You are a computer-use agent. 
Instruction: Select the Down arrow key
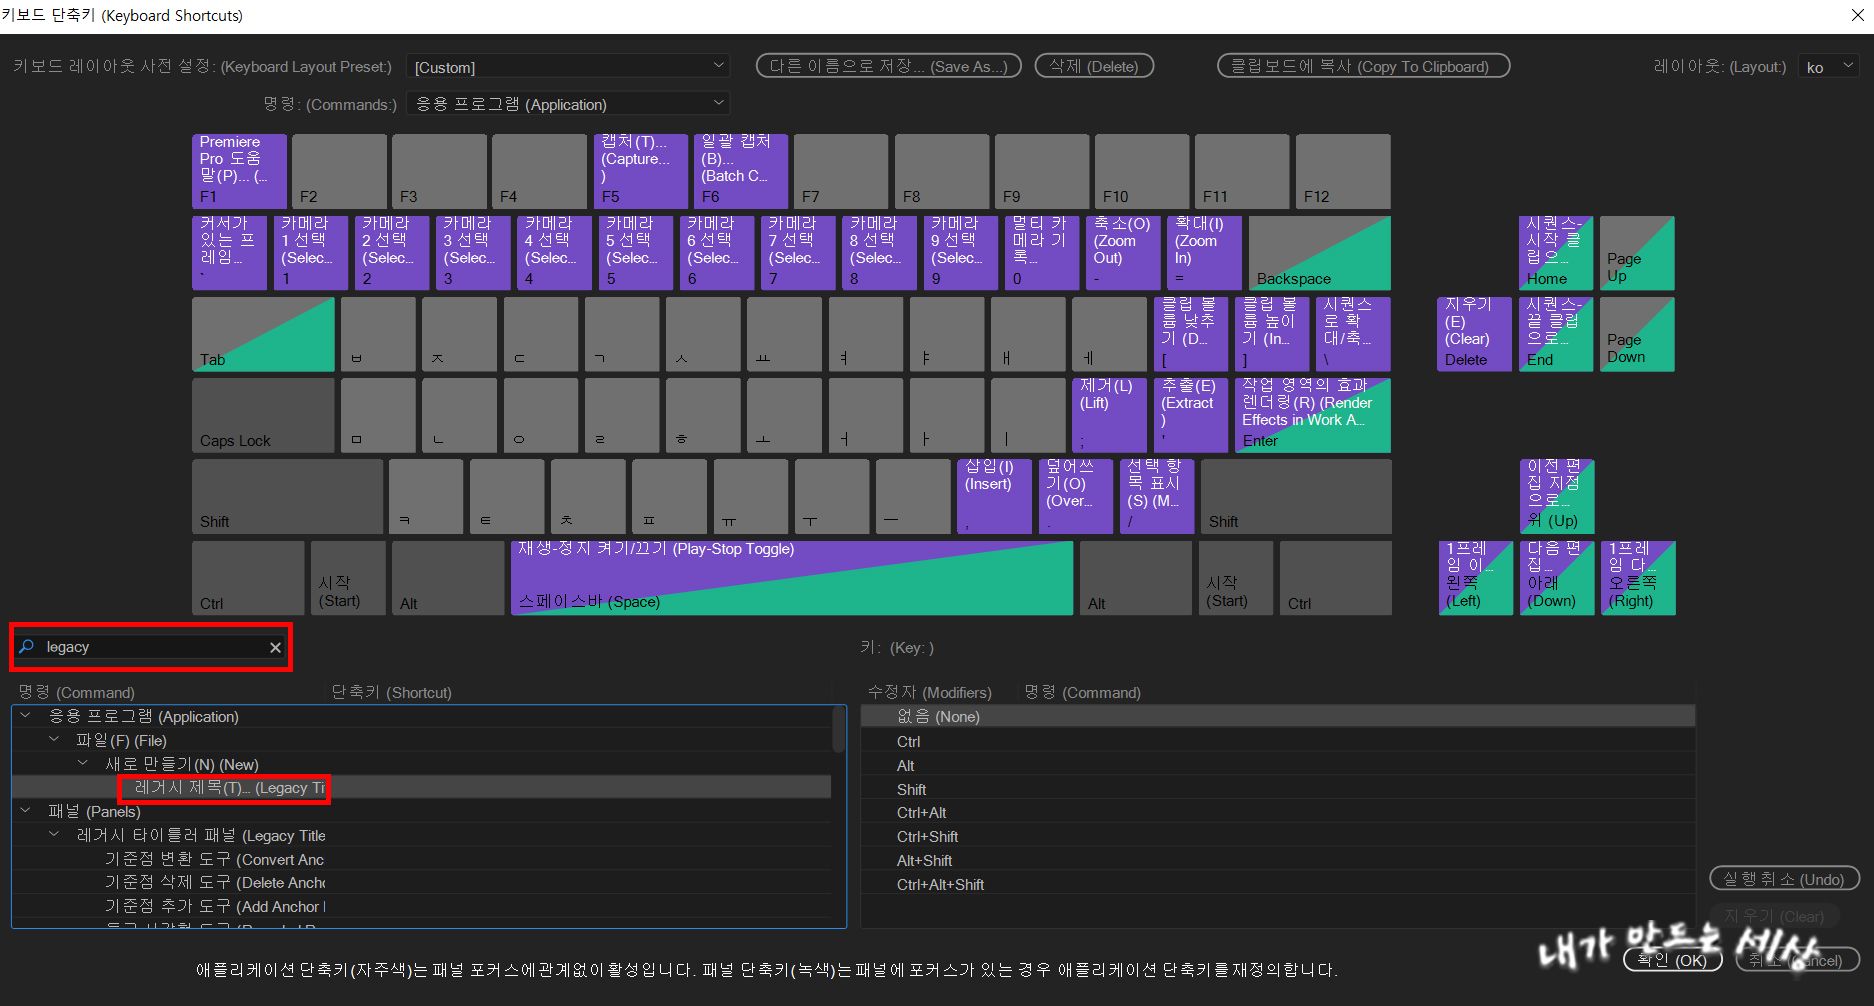click(1556, 578)
